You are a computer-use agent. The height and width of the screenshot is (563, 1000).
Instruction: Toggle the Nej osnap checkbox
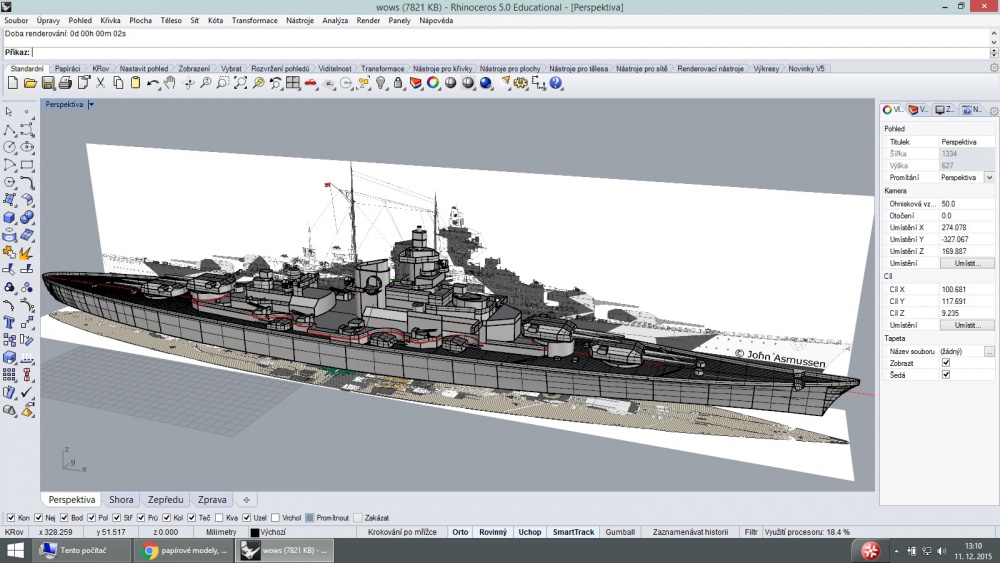[x=38, y=518]
